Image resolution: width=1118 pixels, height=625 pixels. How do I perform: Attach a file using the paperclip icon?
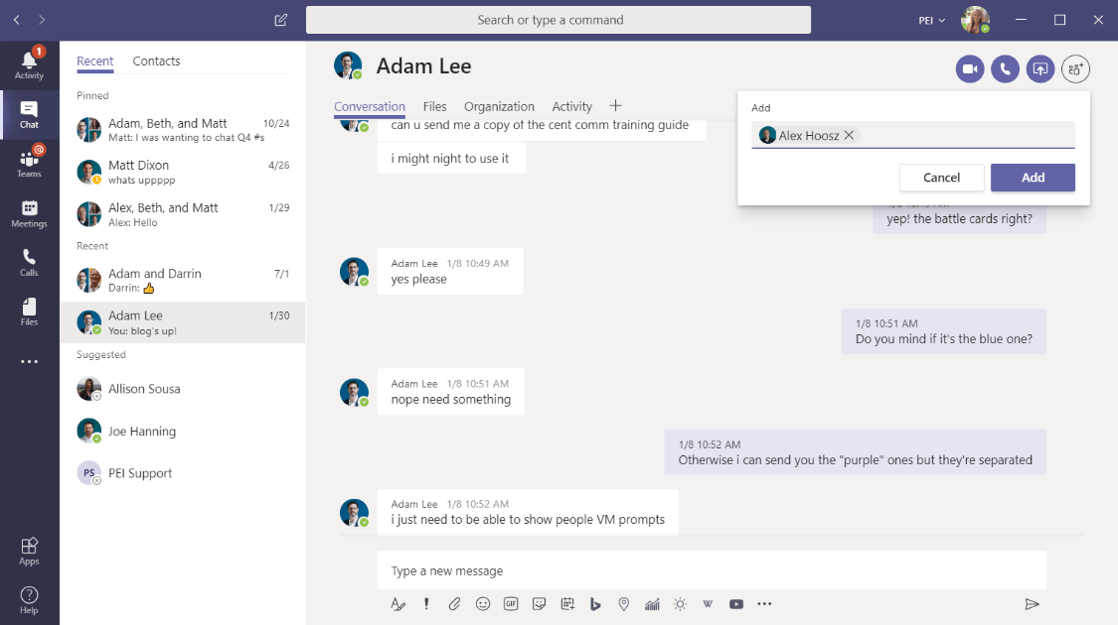click(x=454, y=604)
